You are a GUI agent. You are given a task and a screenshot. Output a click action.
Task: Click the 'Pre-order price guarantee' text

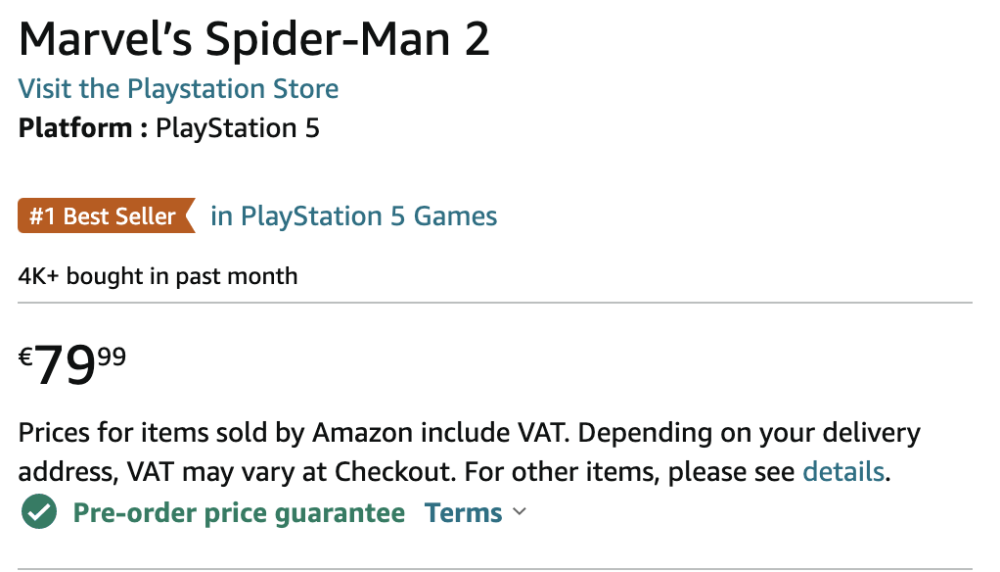239,513
